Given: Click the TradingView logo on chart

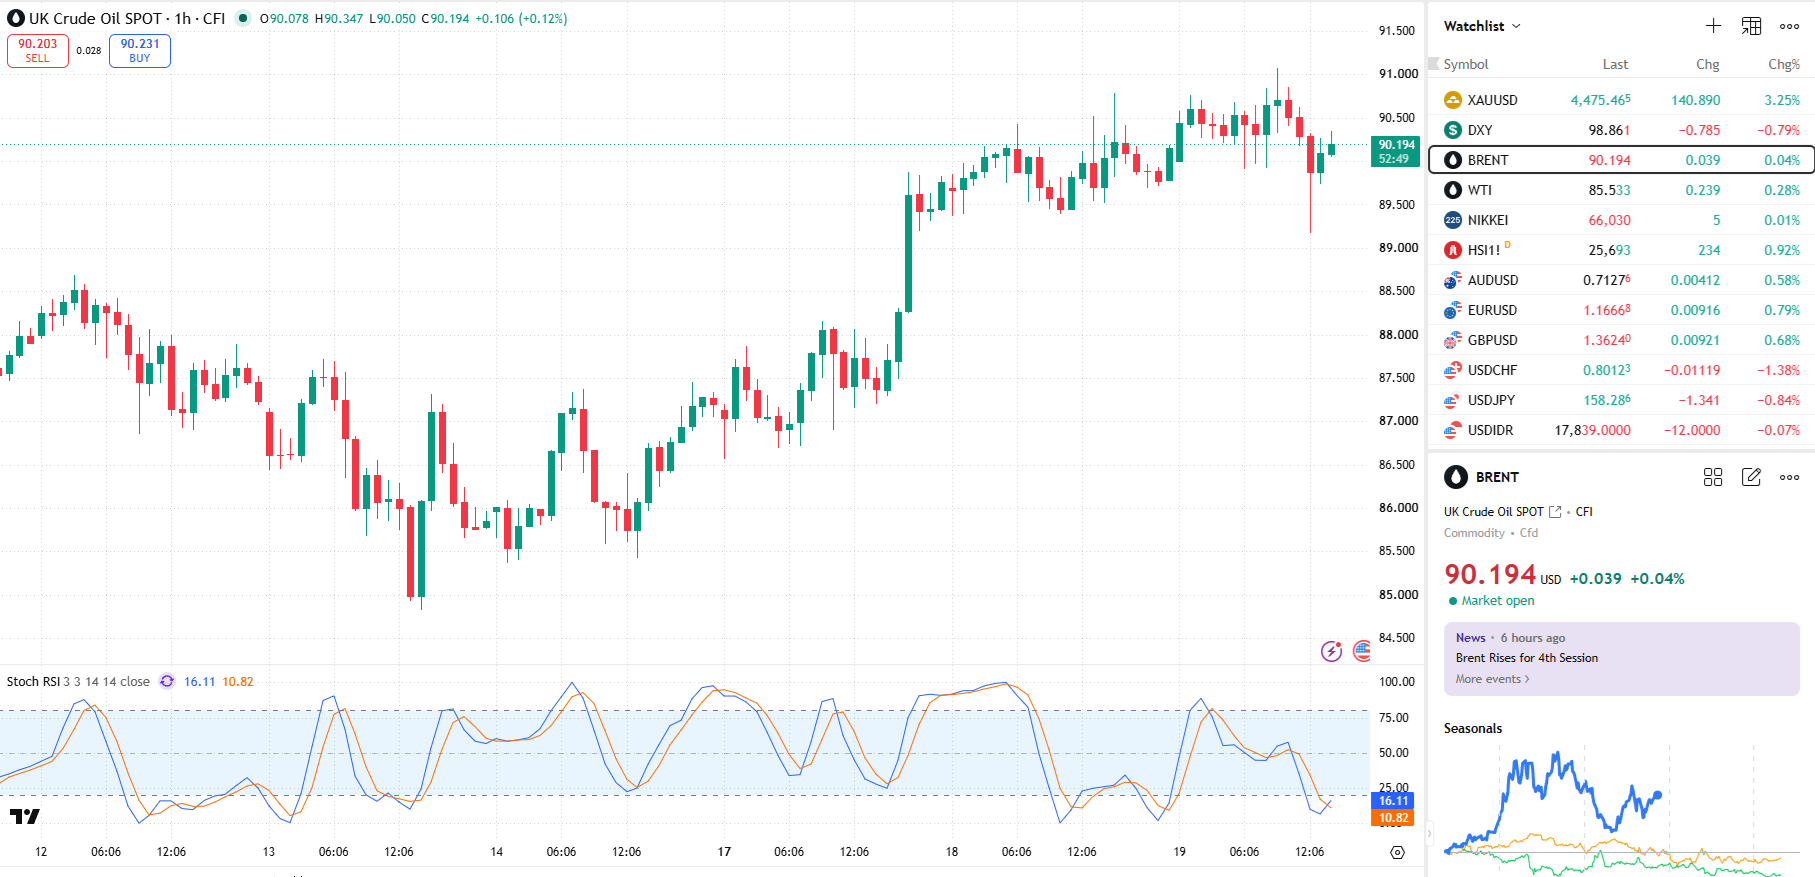Looking at the screenshot, I should 24,816.
